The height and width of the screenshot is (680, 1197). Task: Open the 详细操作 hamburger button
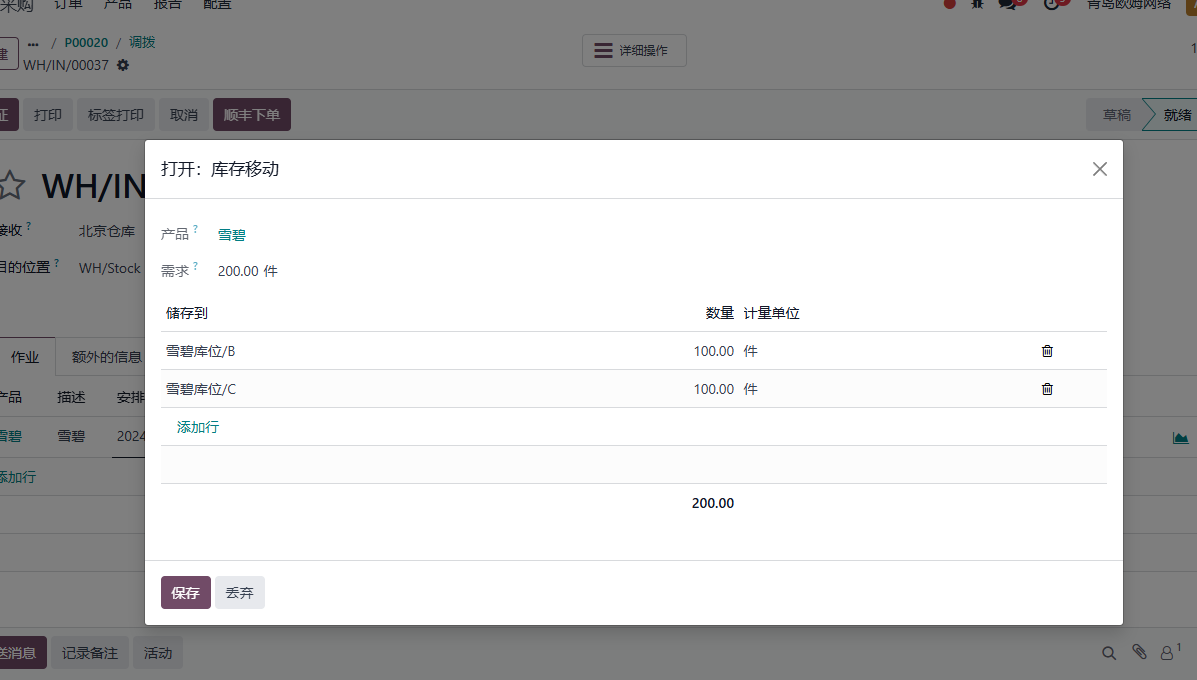[x=634, y=50]
